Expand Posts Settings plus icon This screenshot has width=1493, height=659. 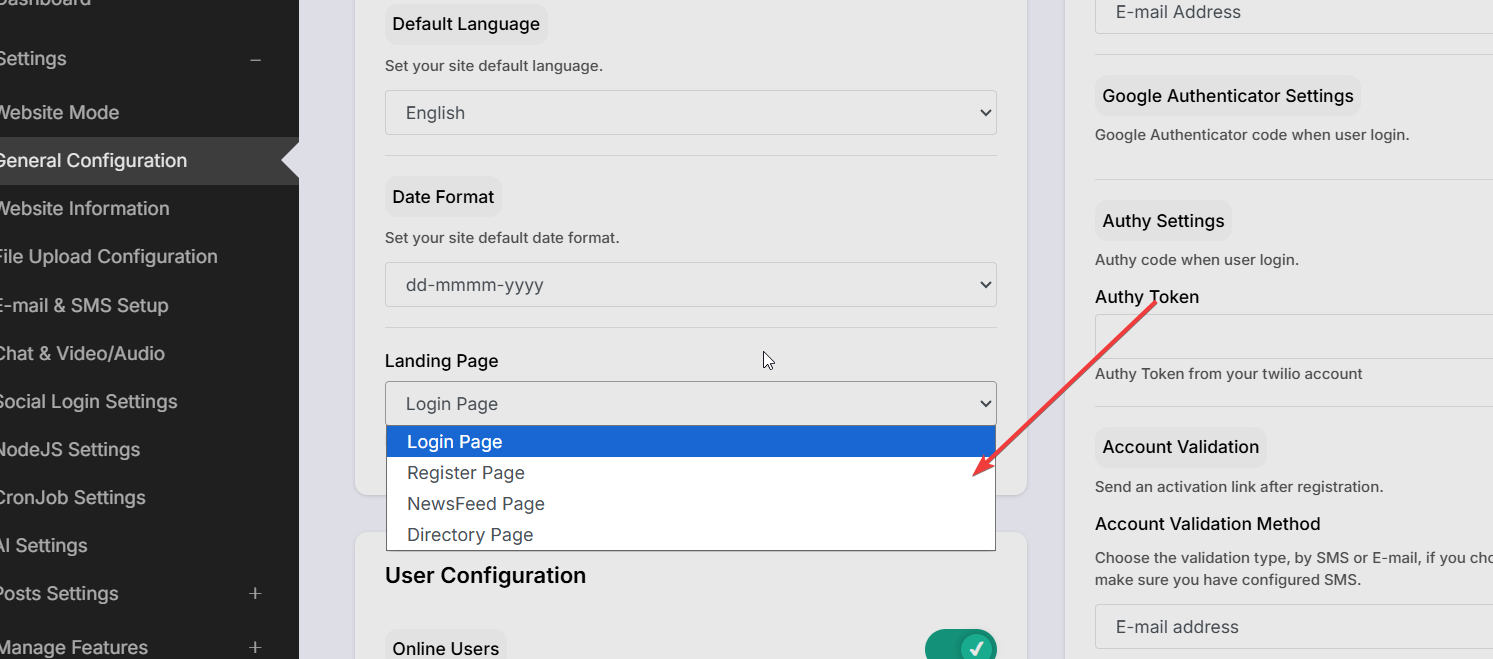(x=255, y=594)
